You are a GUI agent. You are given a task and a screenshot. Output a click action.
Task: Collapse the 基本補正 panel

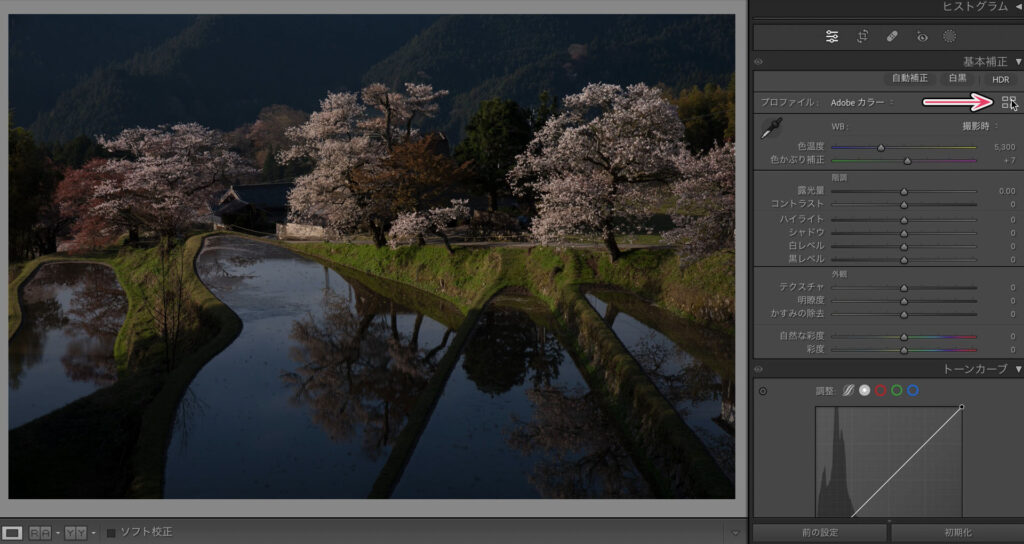point(1018,61)
